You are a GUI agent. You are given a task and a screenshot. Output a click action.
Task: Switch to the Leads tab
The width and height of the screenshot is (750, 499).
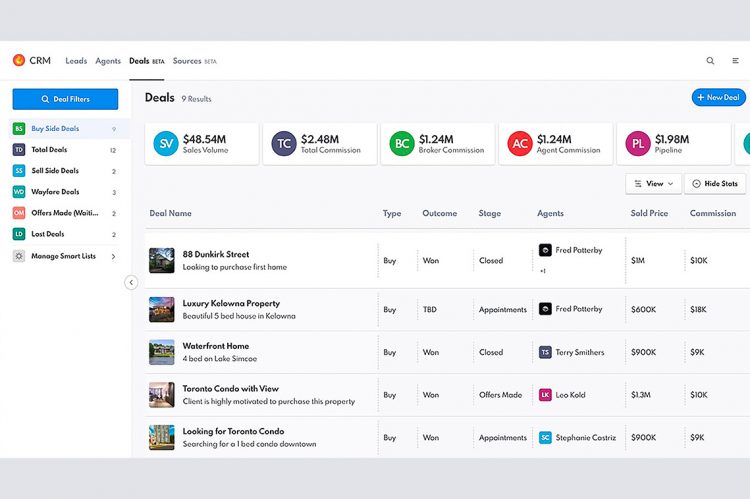(x=76, y=61)
